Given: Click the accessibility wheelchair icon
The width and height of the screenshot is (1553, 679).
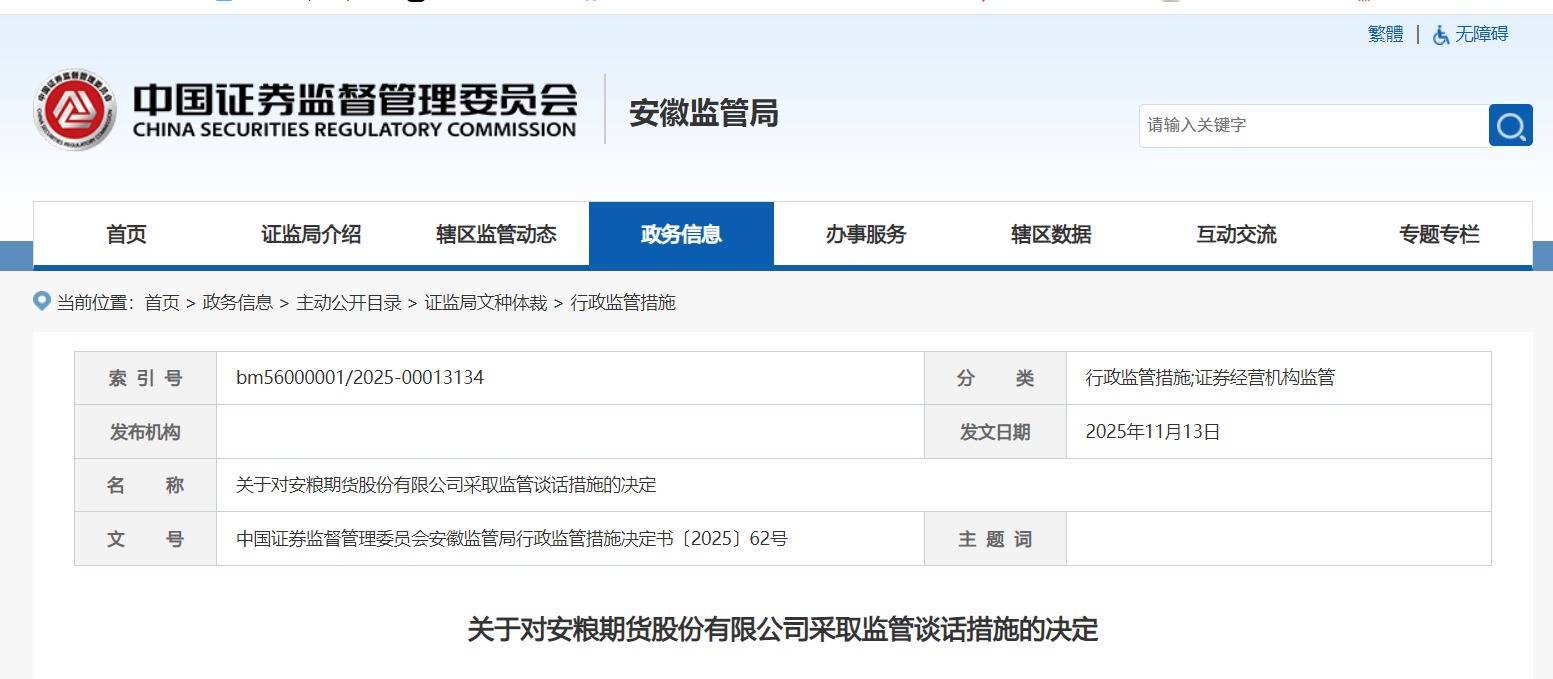Looking at the screenshot, I should (x=1440, y=34).
